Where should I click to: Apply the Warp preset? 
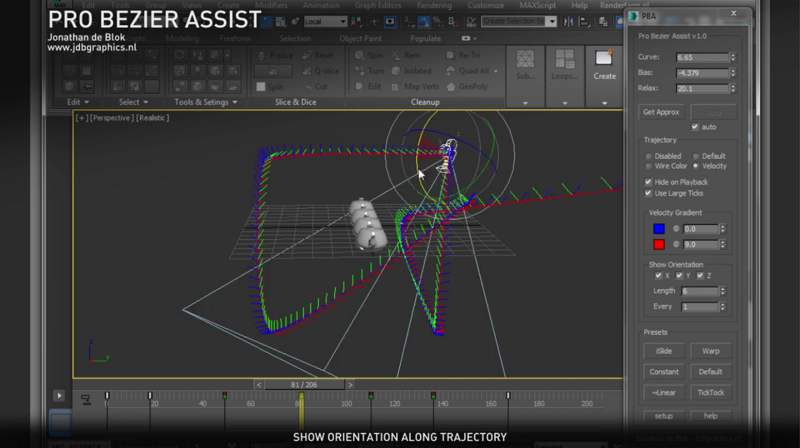[x=711, y=351]
